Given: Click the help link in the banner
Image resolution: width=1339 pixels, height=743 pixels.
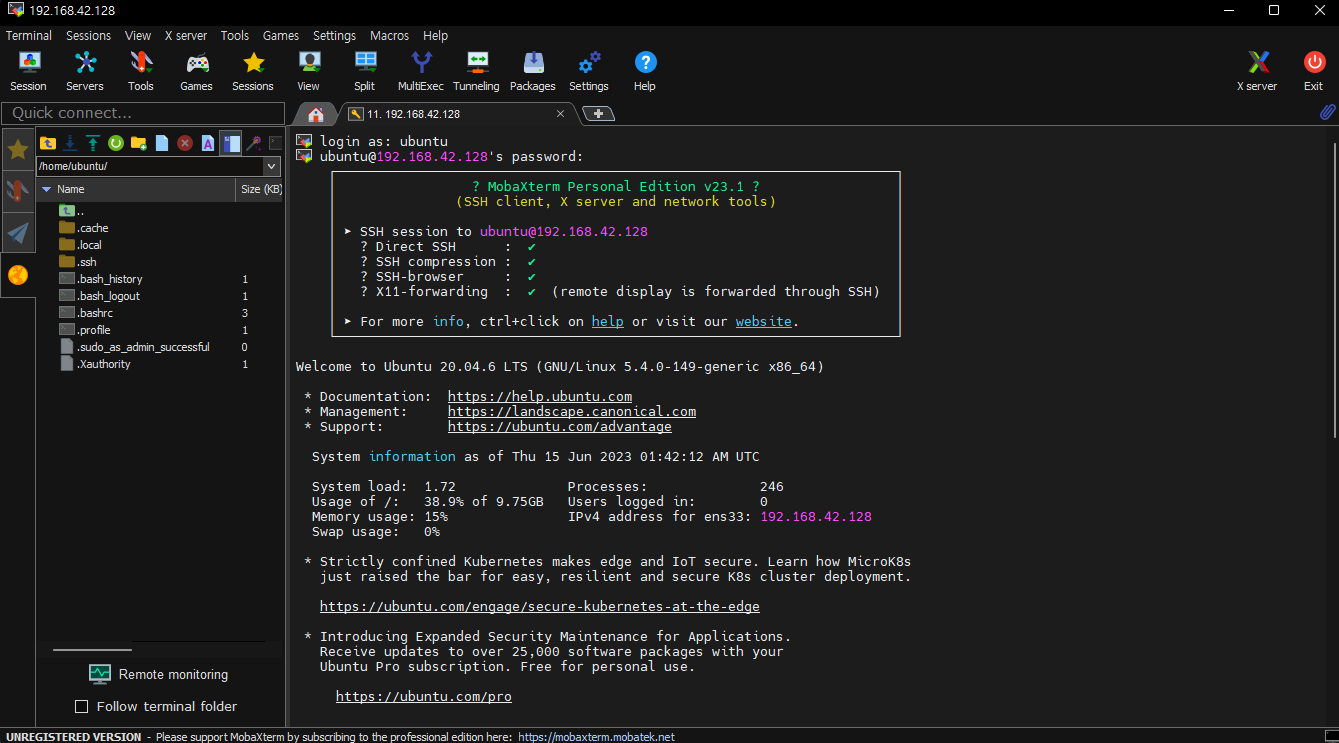Looking at the screenshot, I should 607,321.
